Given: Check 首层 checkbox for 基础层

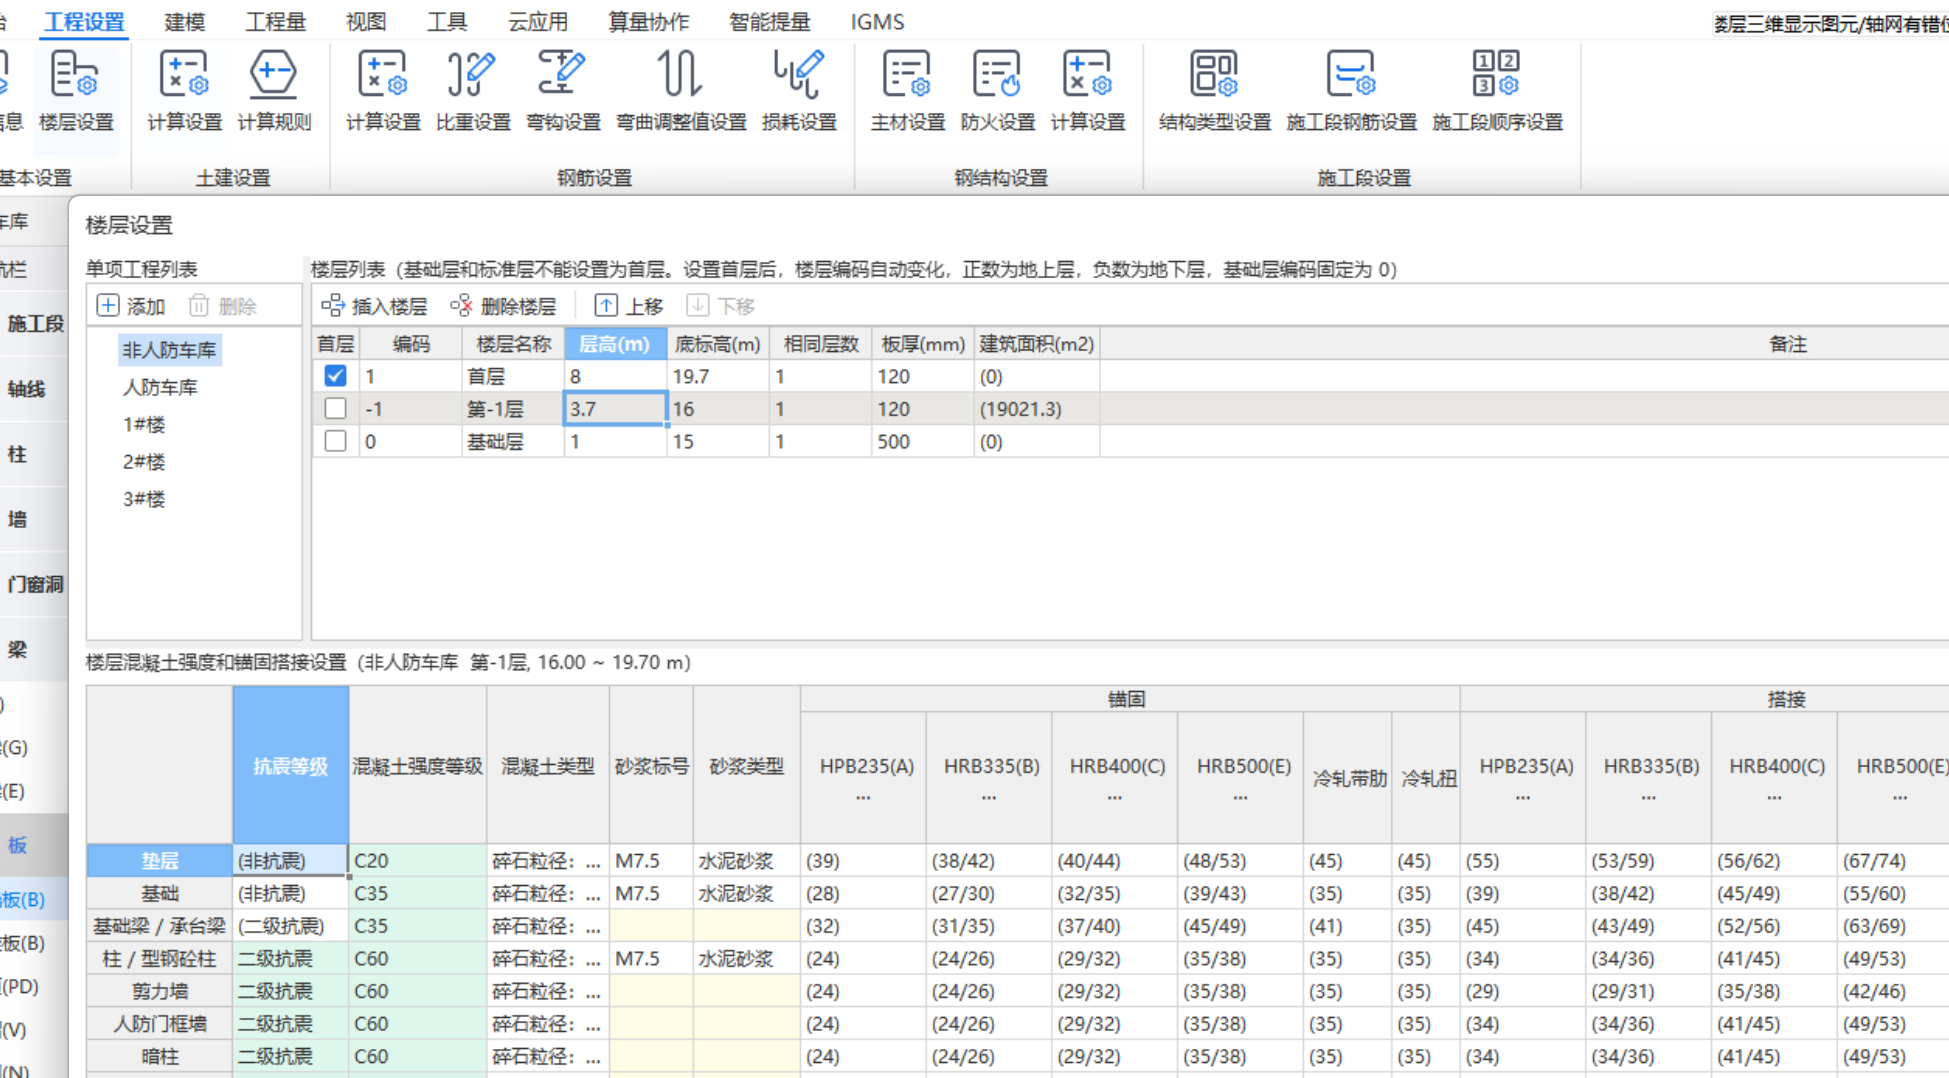Looking at the screenshot, I should [335, 441].
